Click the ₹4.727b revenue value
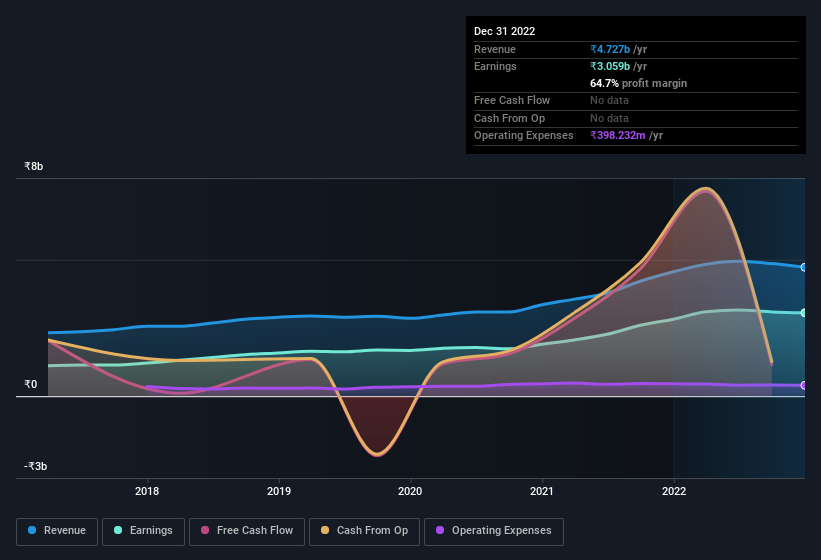Image resolution: width=821 pixels, height=560 pixels. [610, 49]
